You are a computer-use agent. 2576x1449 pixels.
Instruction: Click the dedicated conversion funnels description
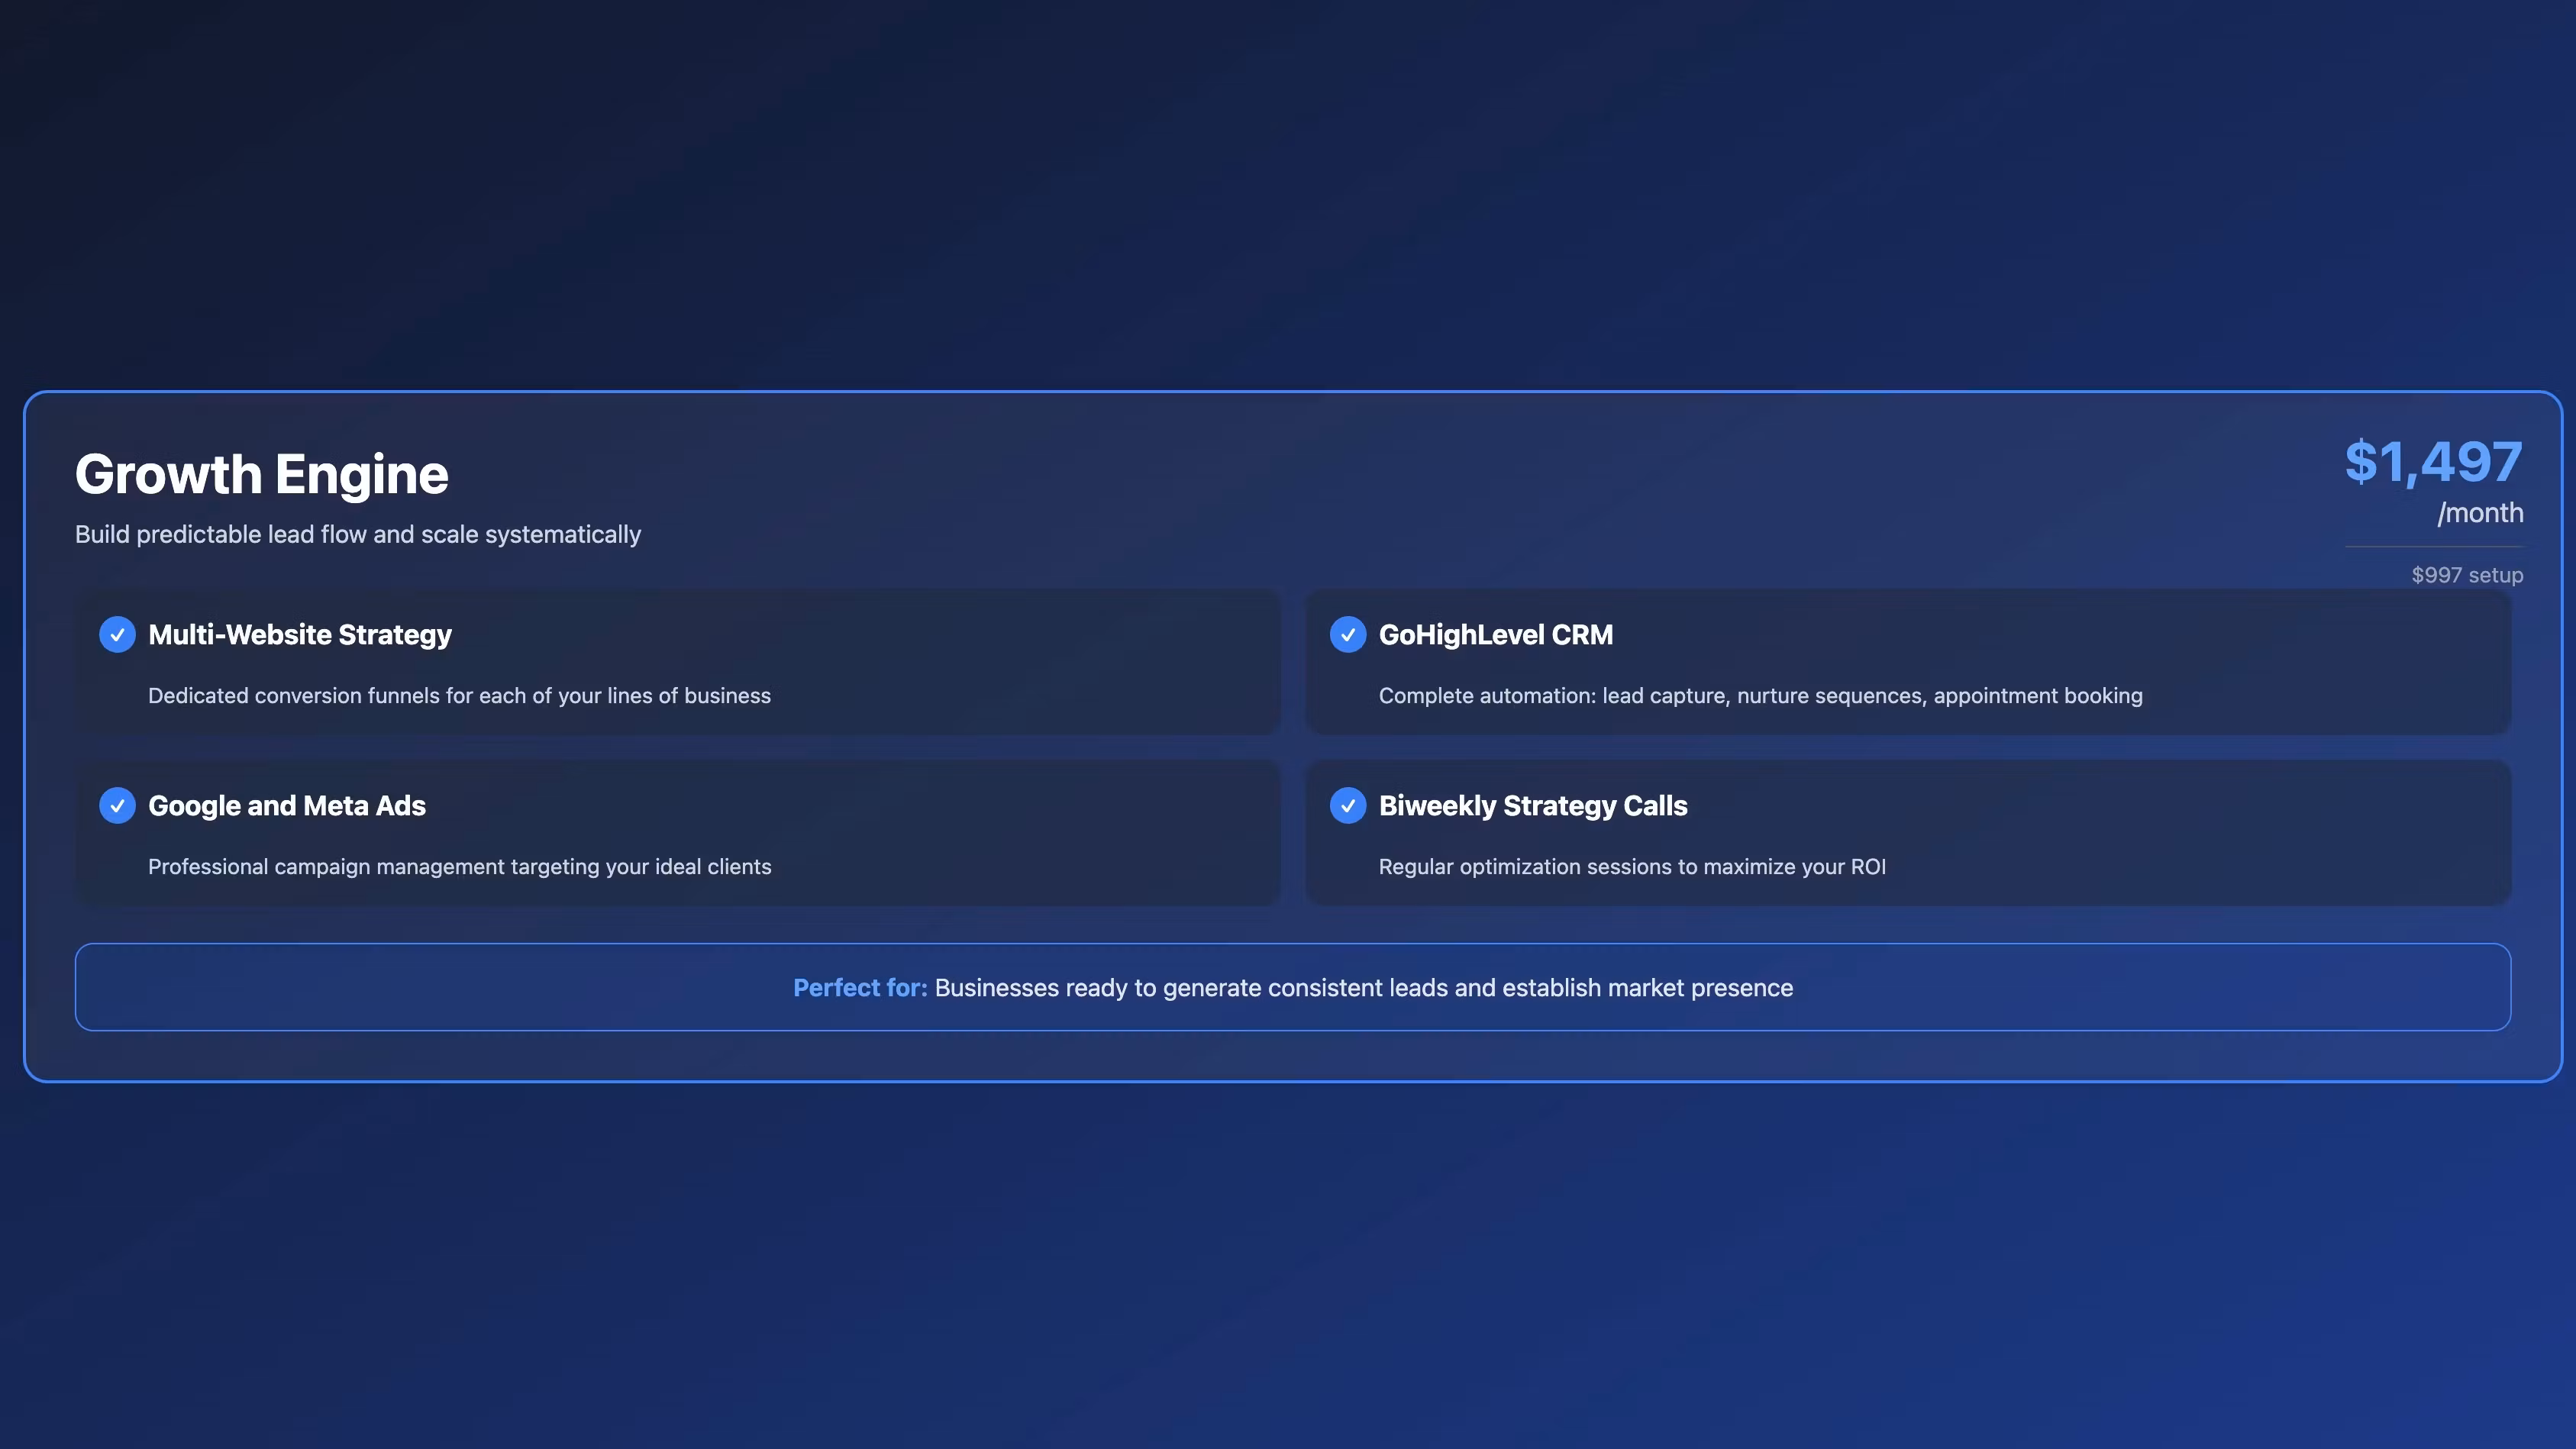[x=459, y=696]
